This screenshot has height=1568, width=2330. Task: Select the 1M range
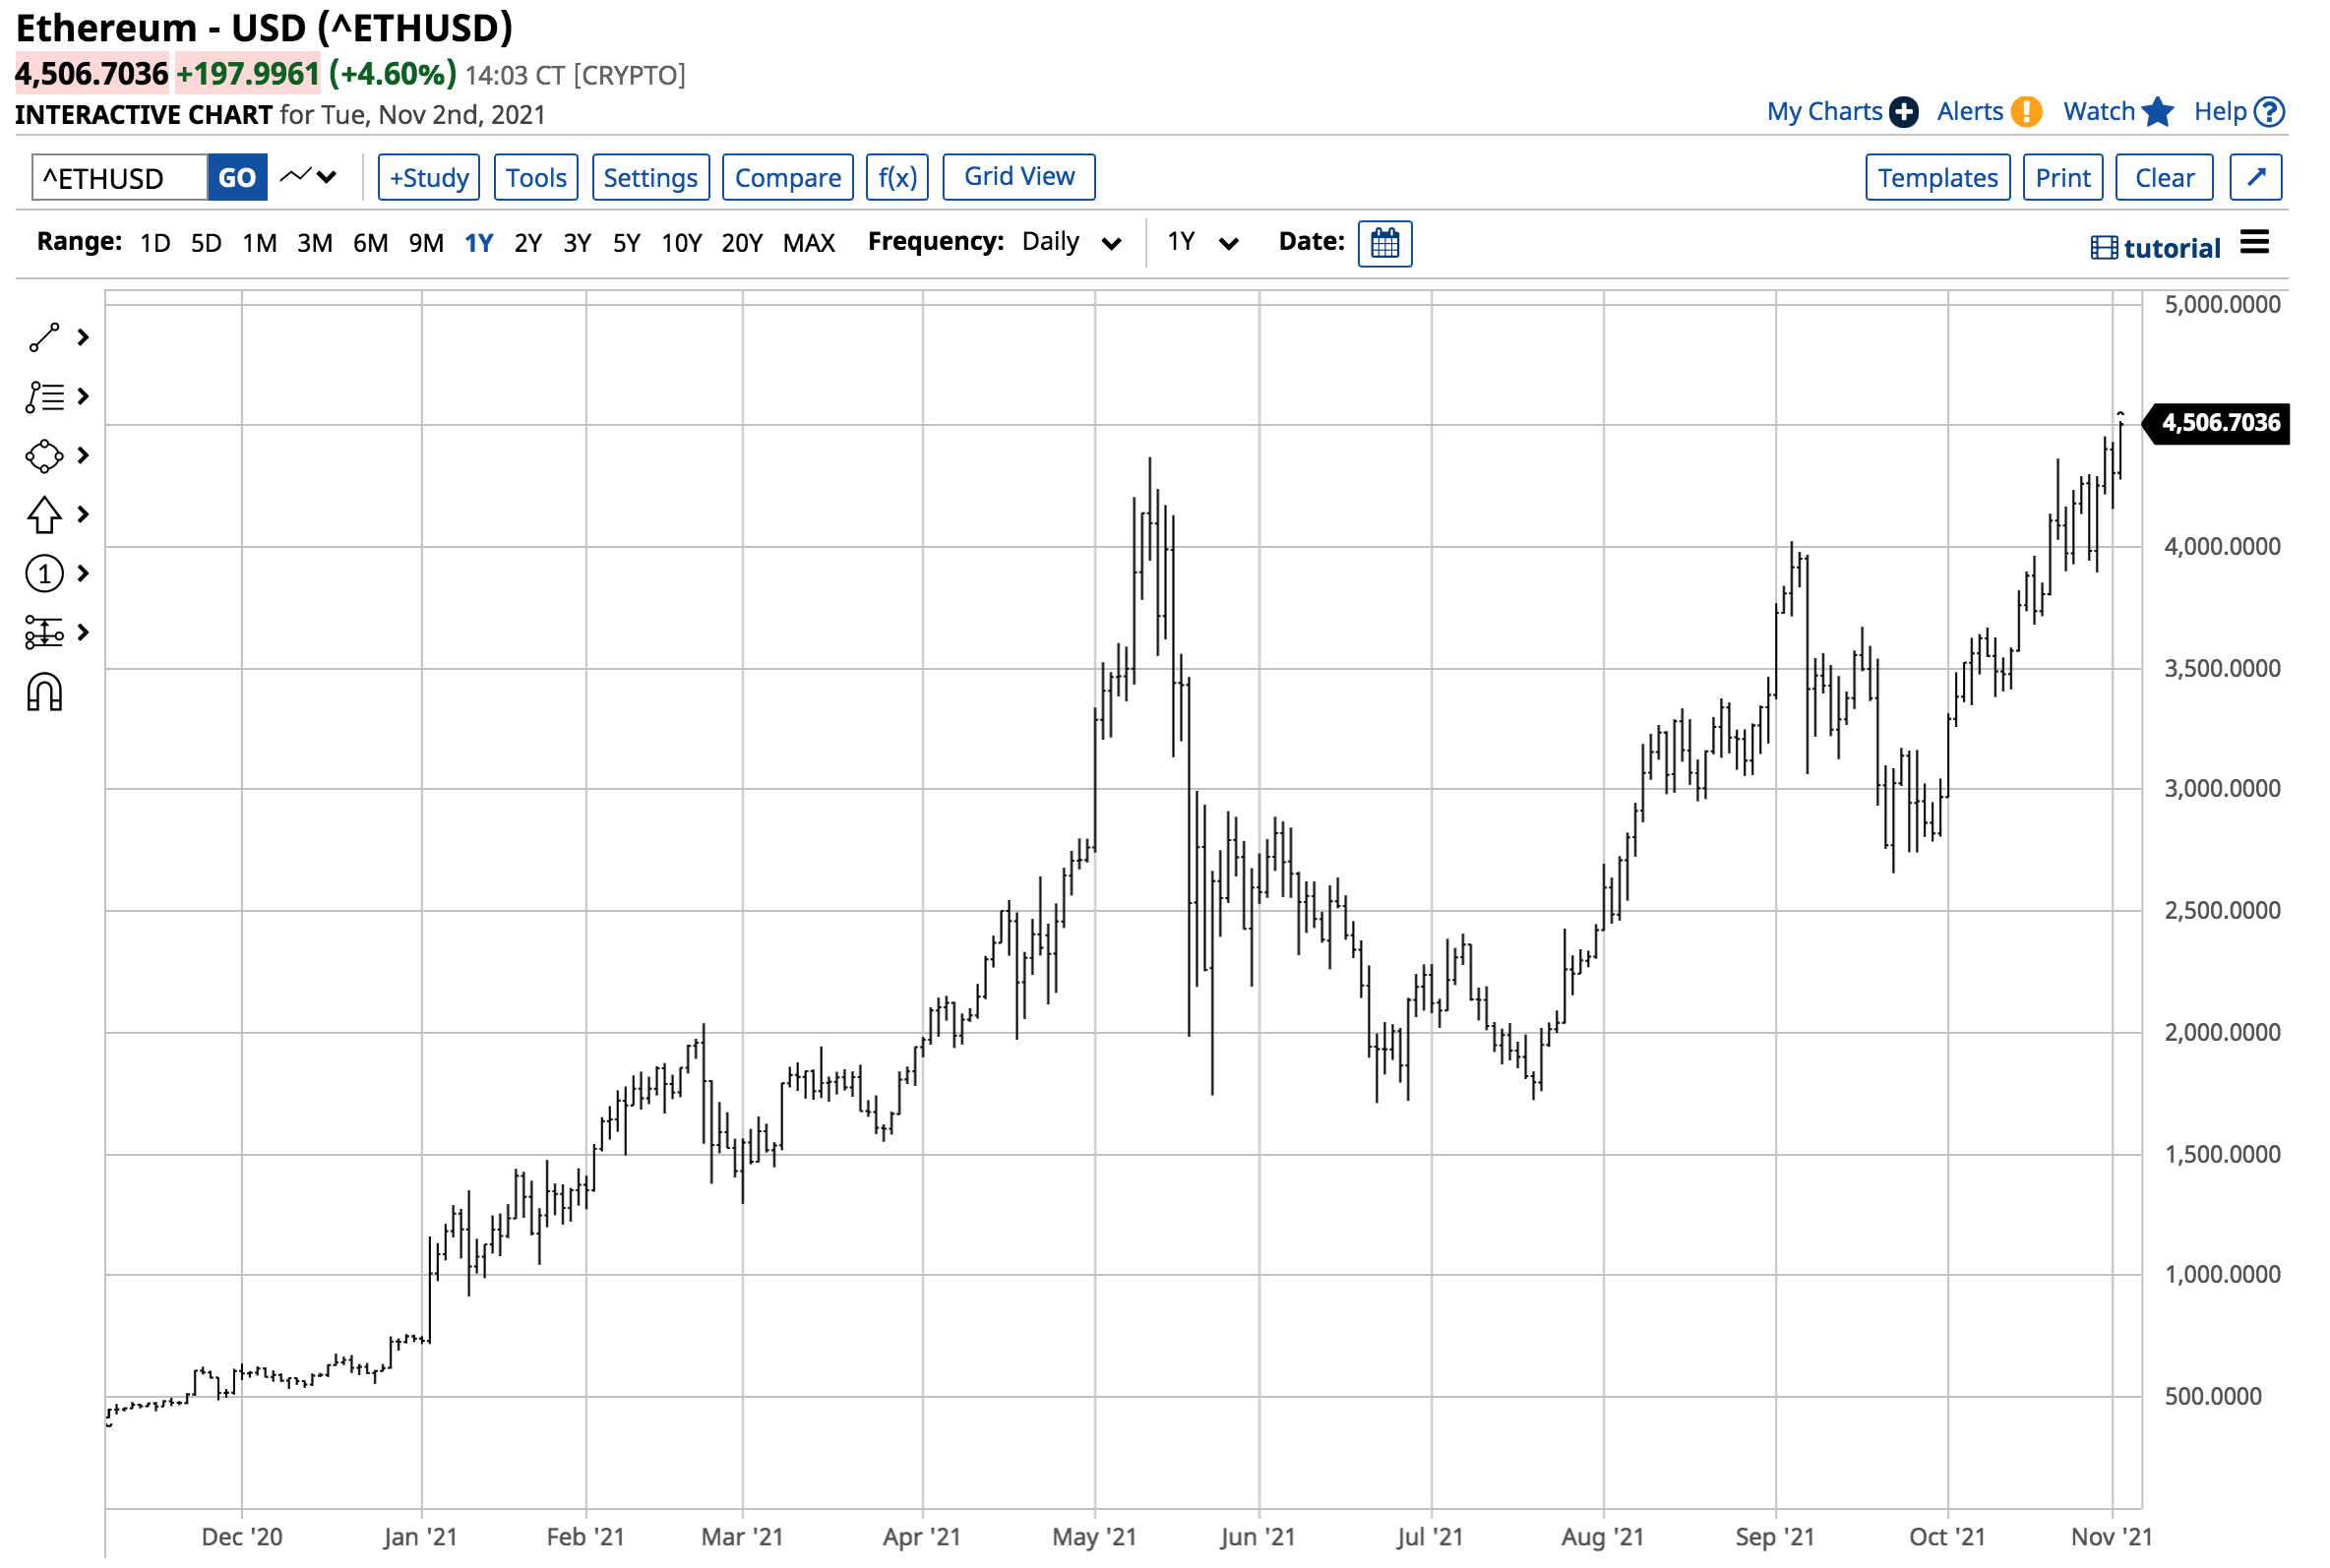(x=260, y=243)
